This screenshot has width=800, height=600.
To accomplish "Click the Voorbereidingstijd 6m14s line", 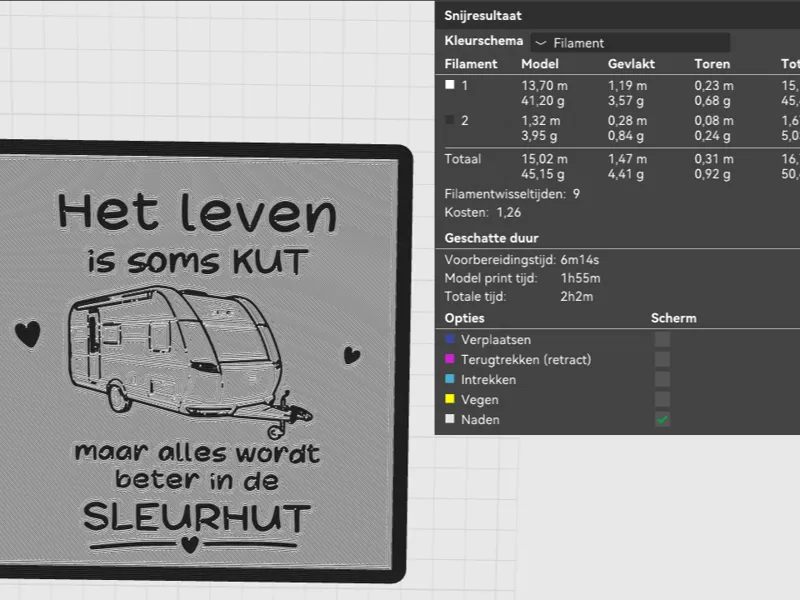I will 521,260.
